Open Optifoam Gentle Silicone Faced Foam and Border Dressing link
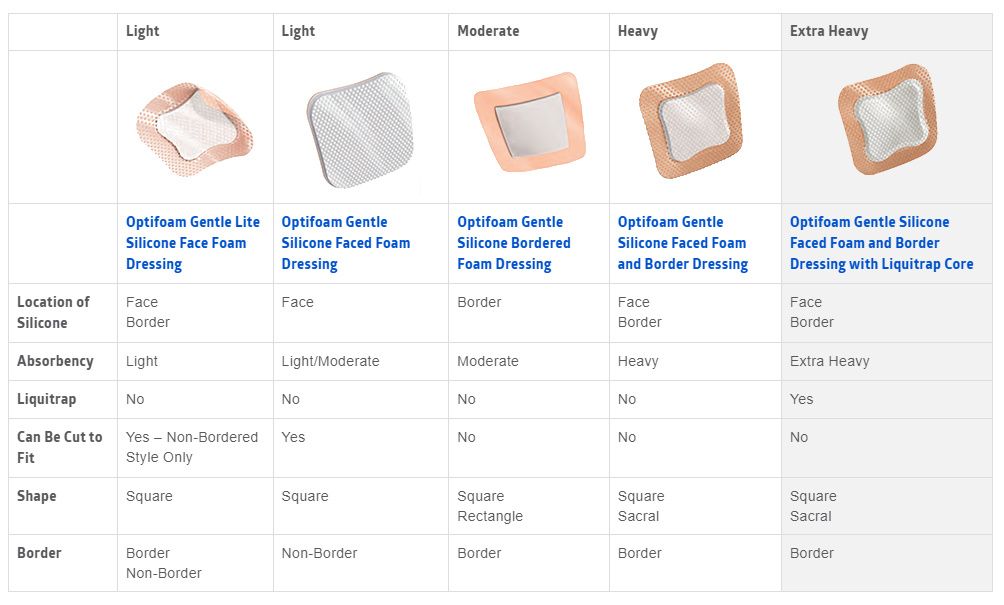This screenshot has width=1004, height=605. [682, 243]
